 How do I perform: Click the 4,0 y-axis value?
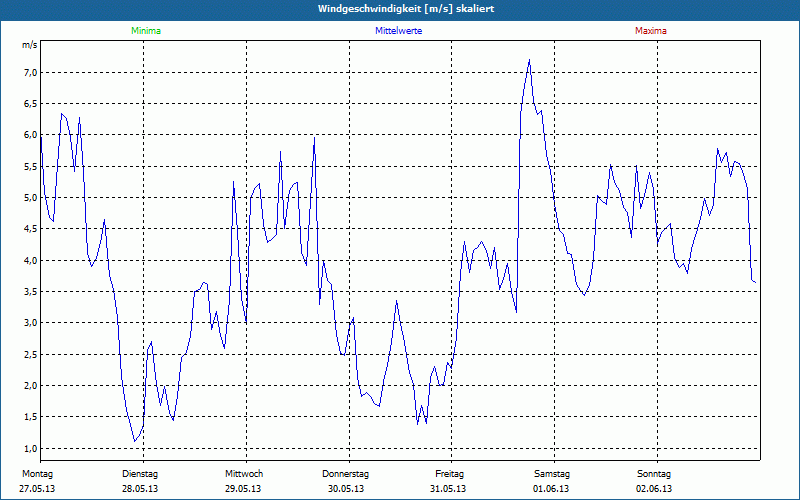click(31, 260)
